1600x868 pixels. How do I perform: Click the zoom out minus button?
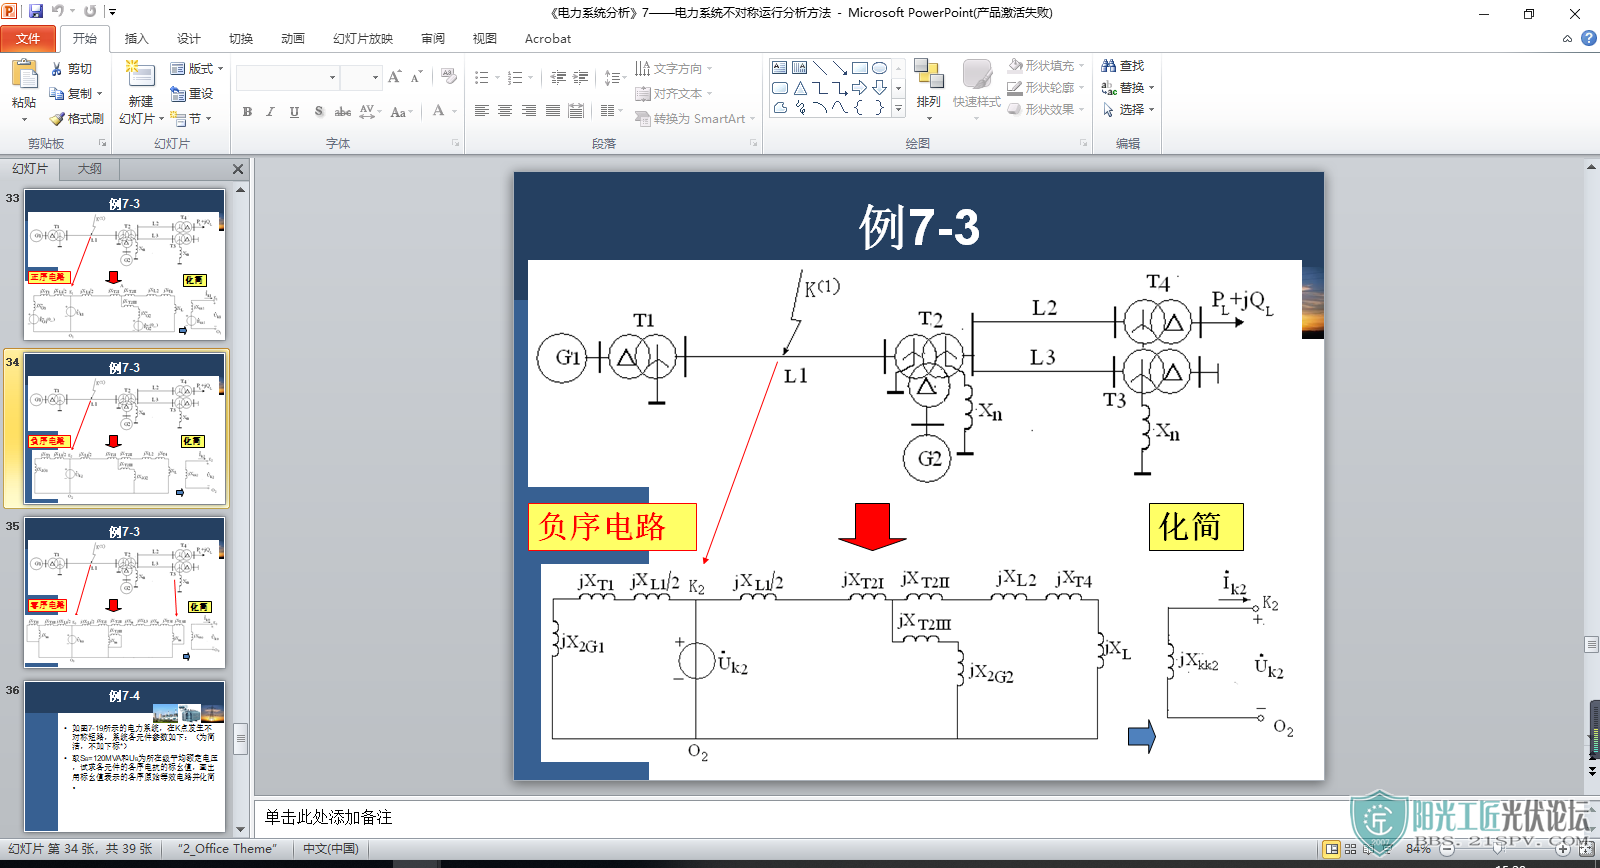pyautogui.click(x=1447, y=849)
